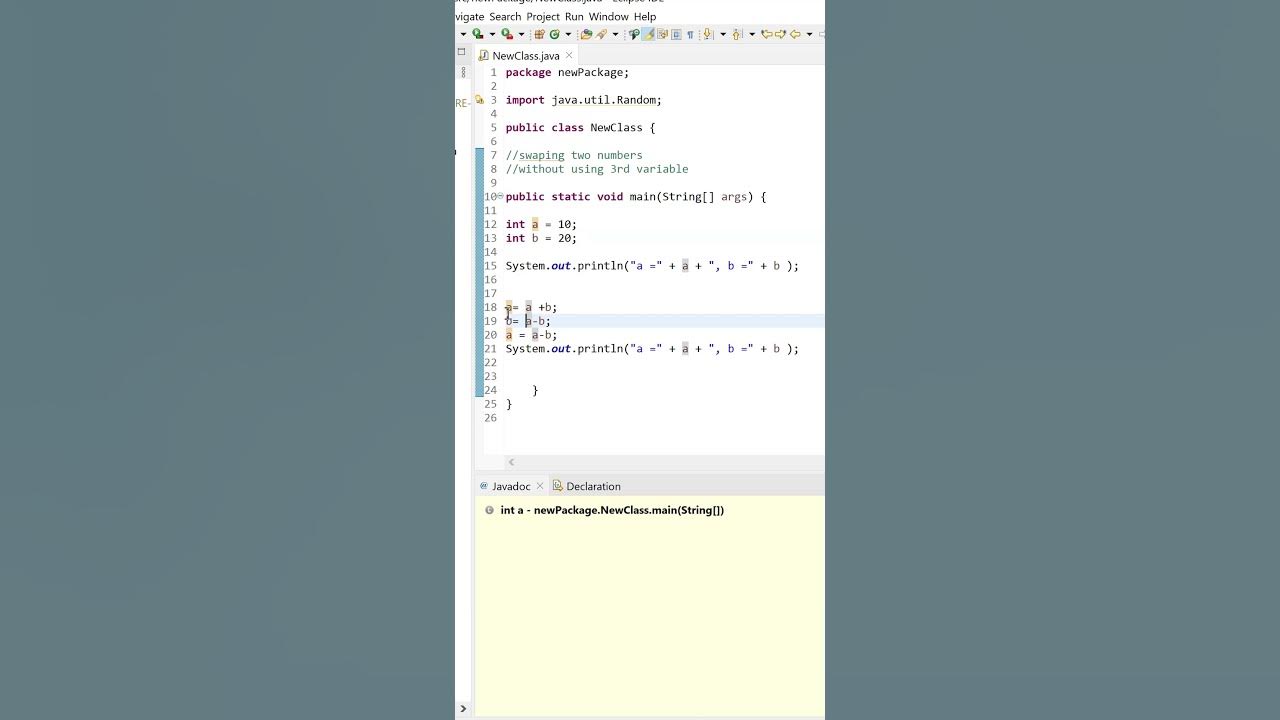Click the 'int a = 10;' line
The width and height of the screenshot is (1280, 720).
[x=541, y=224]
